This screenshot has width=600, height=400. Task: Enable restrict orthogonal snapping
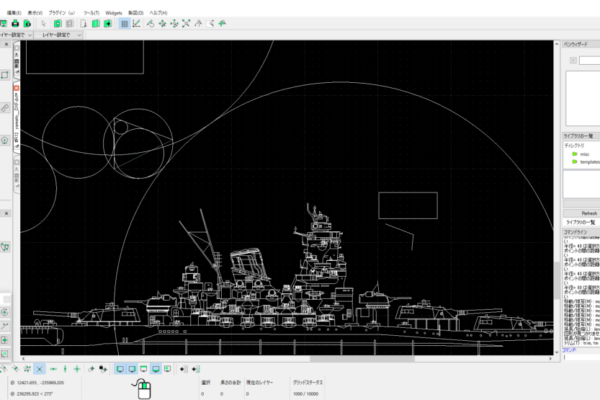pos(77,369)
